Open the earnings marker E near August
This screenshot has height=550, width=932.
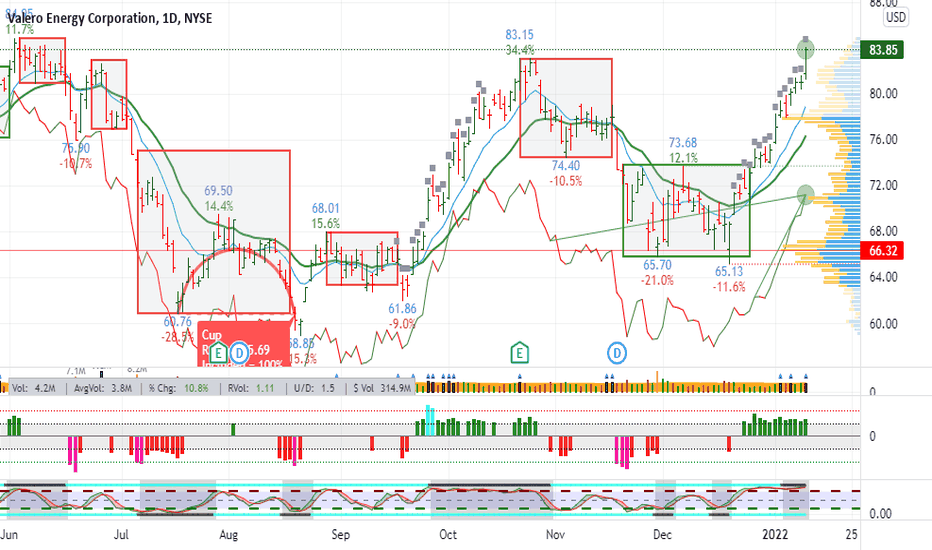tap(218, 354)
